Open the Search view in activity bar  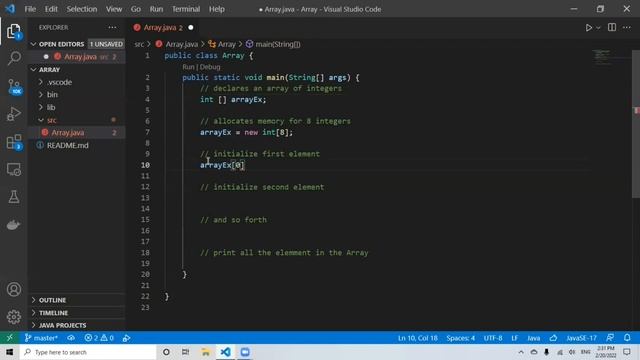pyautogui.click(x=13, y=58)
